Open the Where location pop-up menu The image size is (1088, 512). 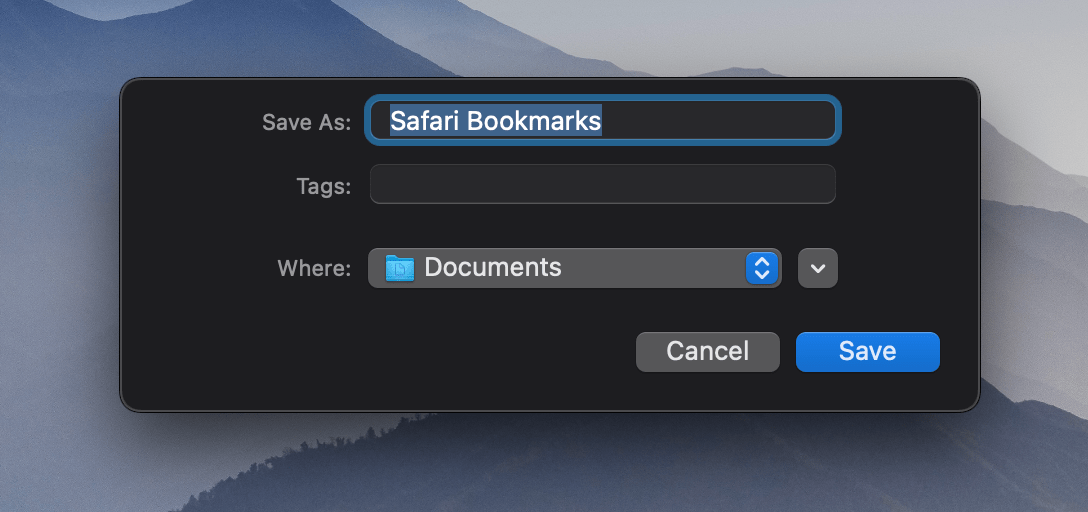573,268
